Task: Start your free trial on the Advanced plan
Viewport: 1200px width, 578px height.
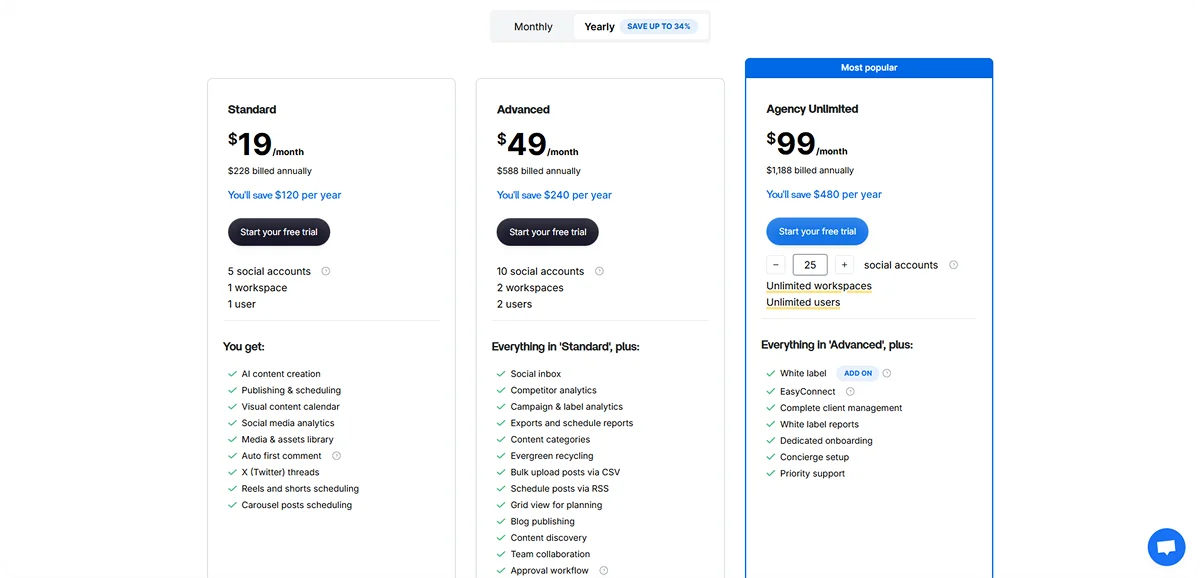Action: click(x=547, y=231)
